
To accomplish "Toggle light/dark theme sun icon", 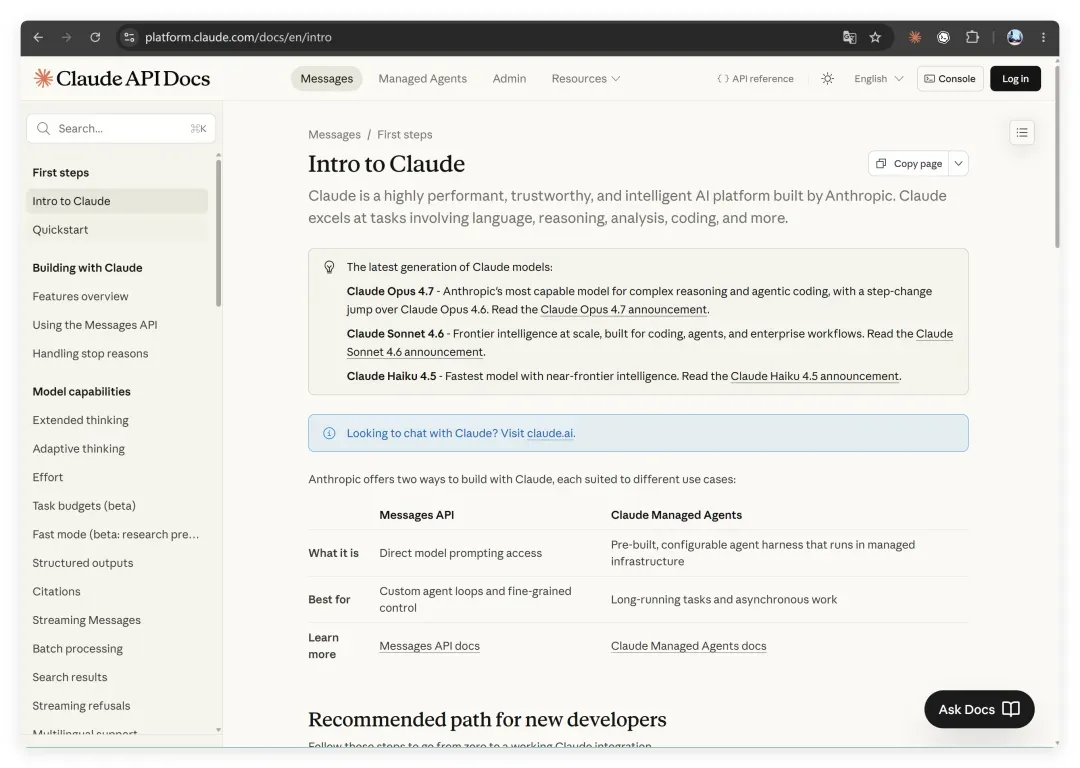I will (827, 79).
